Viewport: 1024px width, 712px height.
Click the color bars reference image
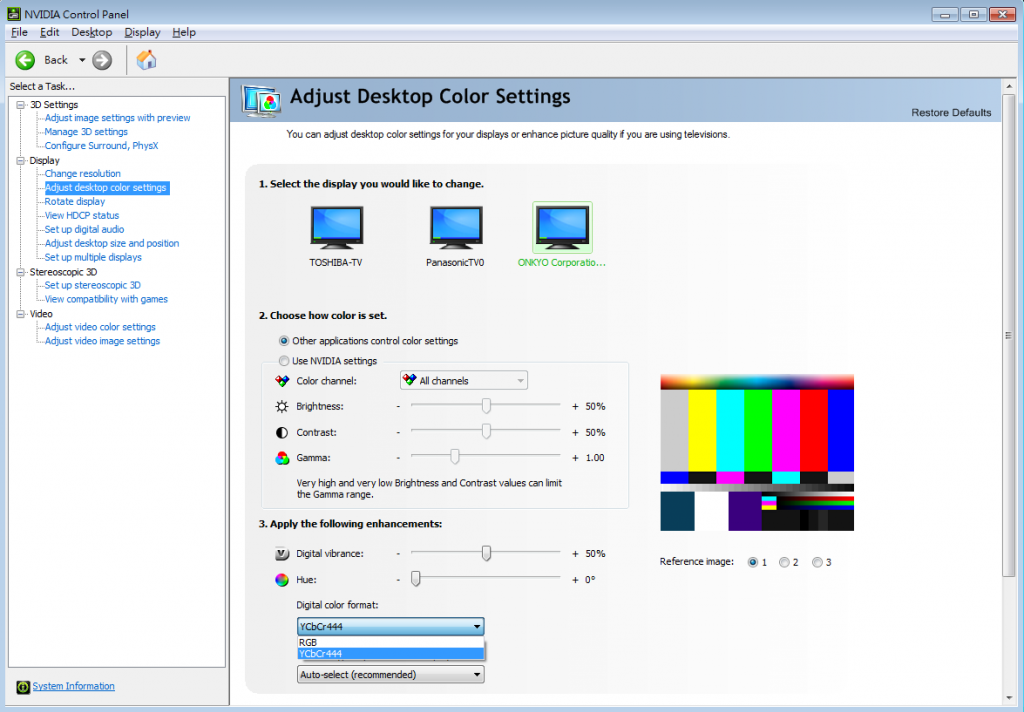tap(757, 452)
